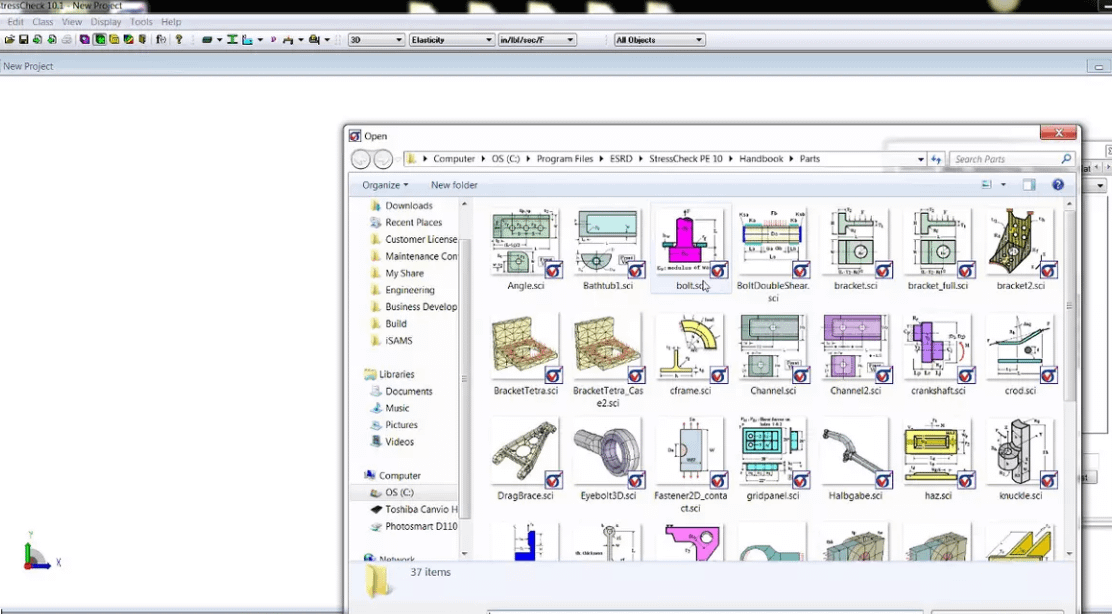Expand the Elasticity analysis type dropdown
1112x614 pixels.
click(x=453, y=40)
